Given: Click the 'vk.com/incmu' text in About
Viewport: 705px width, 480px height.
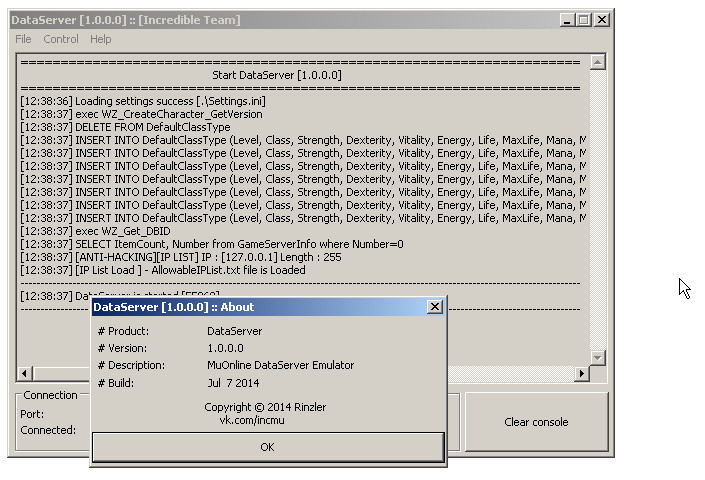Looking at the screenshot, I should pyautogui.click(x=252, y=420).
